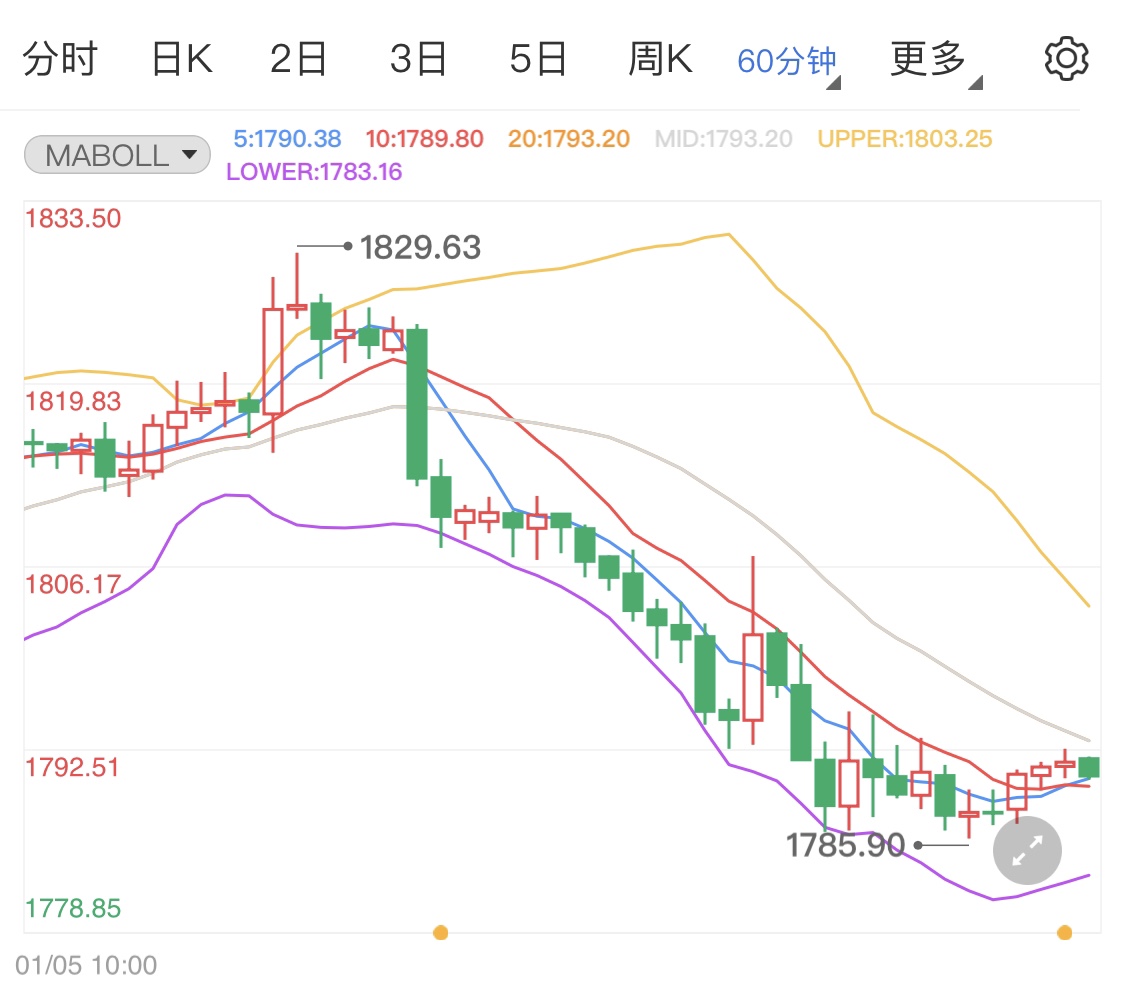Select the 5日 chart view
Viewport: 1125px width, 982px height.
539,57
